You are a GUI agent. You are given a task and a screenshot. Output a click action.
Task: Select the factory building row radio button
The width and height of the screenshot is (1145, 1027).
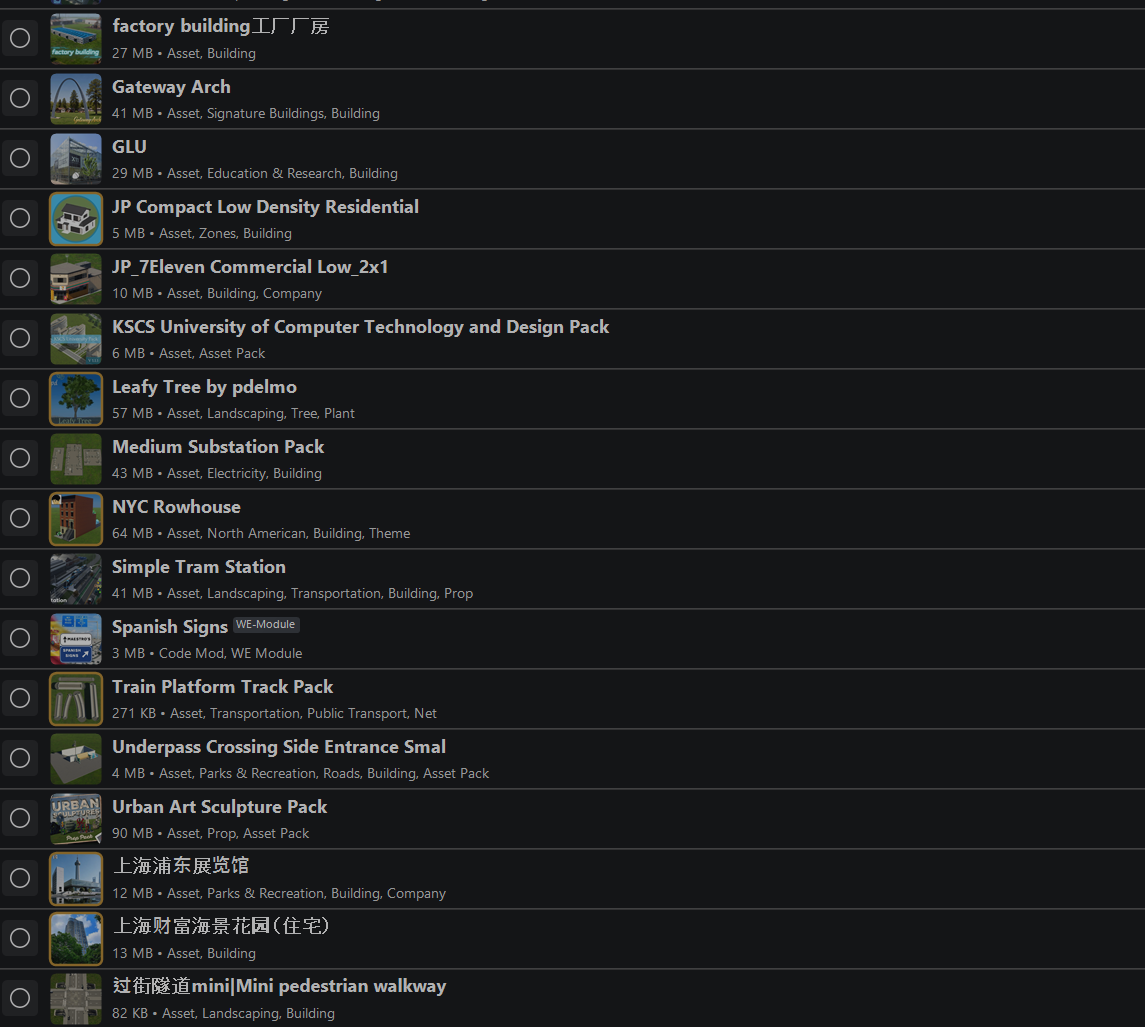20,38
